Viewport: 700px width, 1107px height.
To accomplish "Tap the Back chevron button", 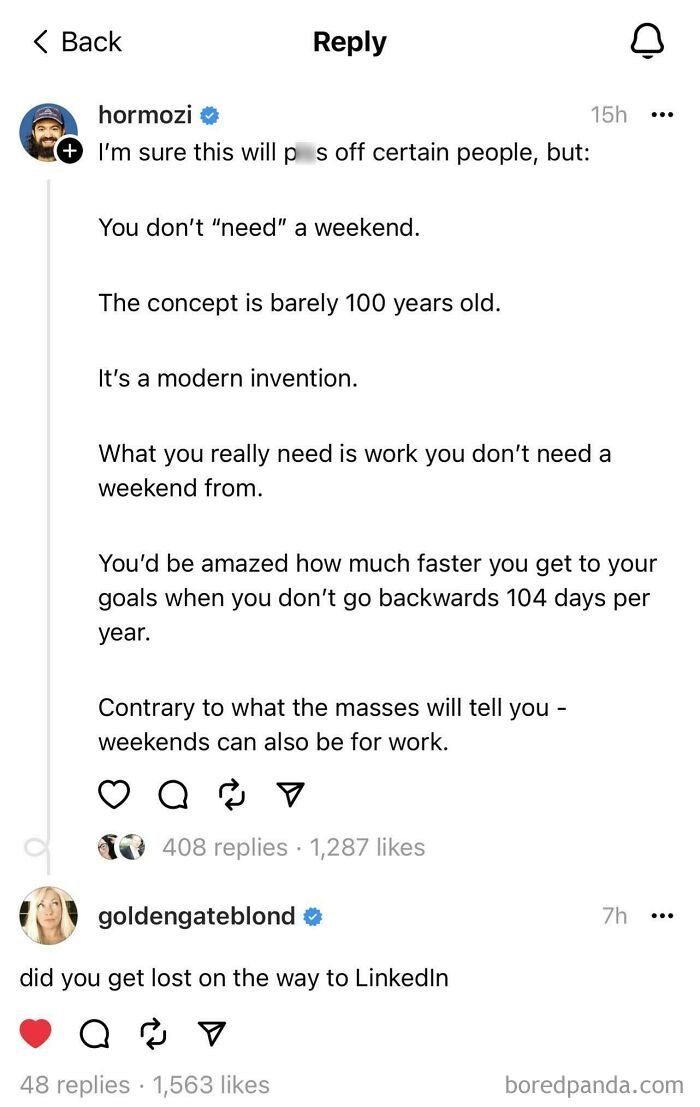I will (42, 42).
